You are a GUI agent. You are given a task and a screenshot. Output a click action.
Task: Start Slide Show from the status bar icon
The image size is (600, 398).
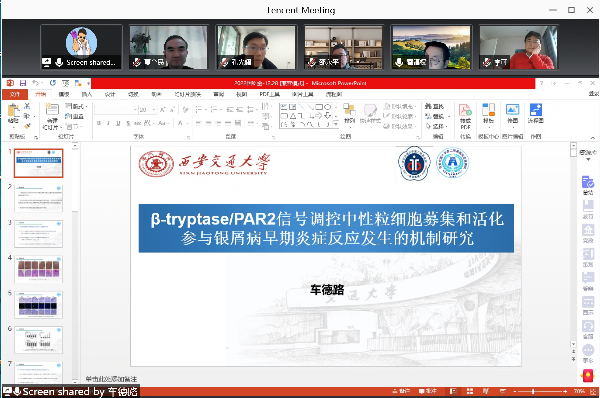point(503,391)
